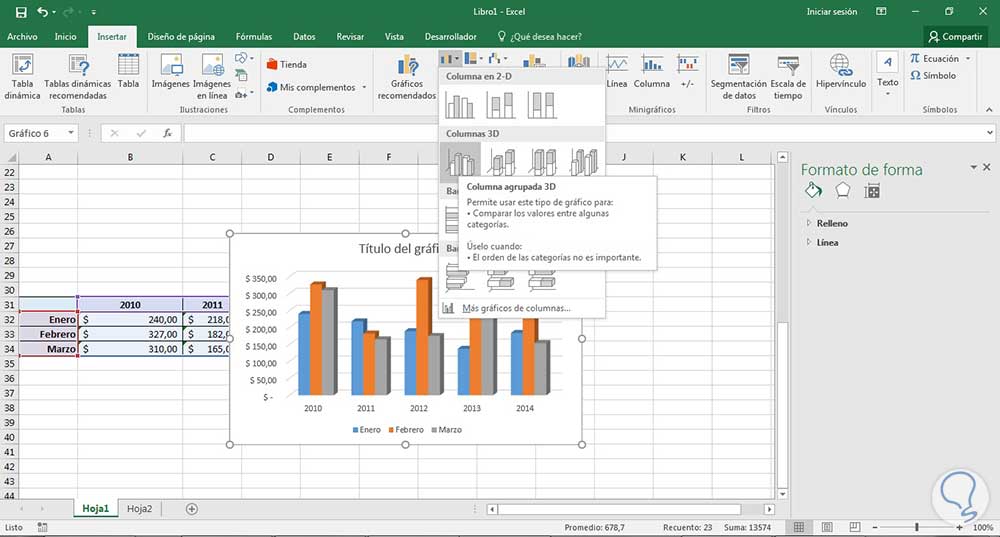This screenshot has width=1000, height=537.
Task: Switch to the Fórmulas tab
Action: tap(254, 36)
